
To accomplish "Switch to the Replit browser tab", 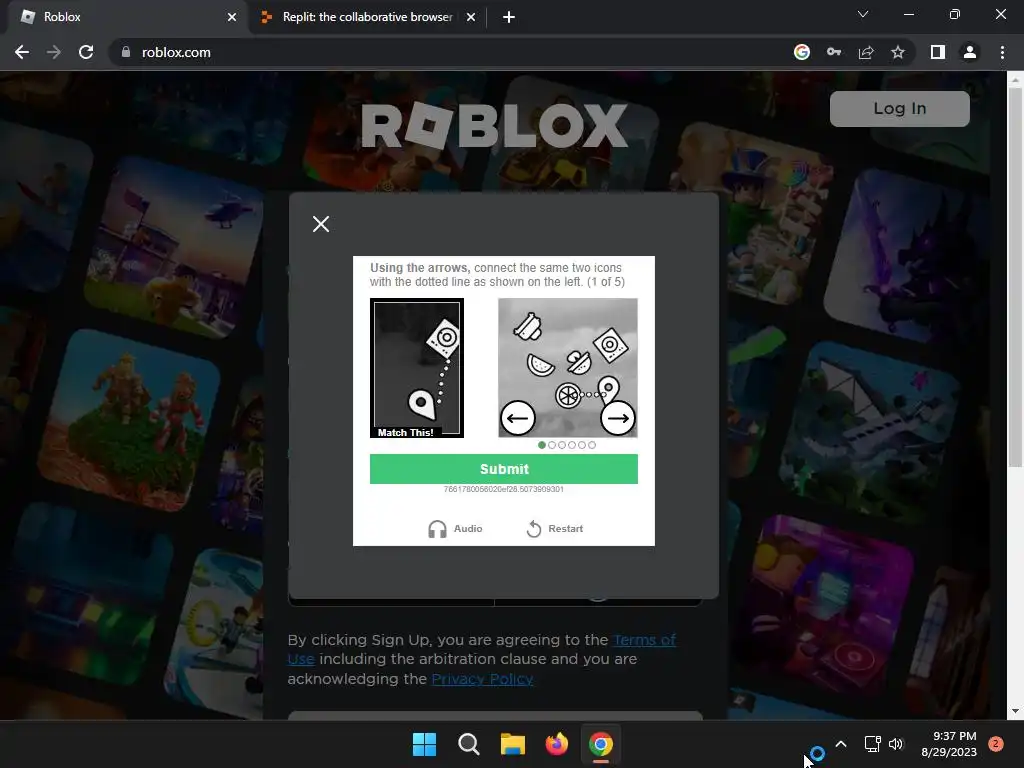I will [x=368, y=17].
